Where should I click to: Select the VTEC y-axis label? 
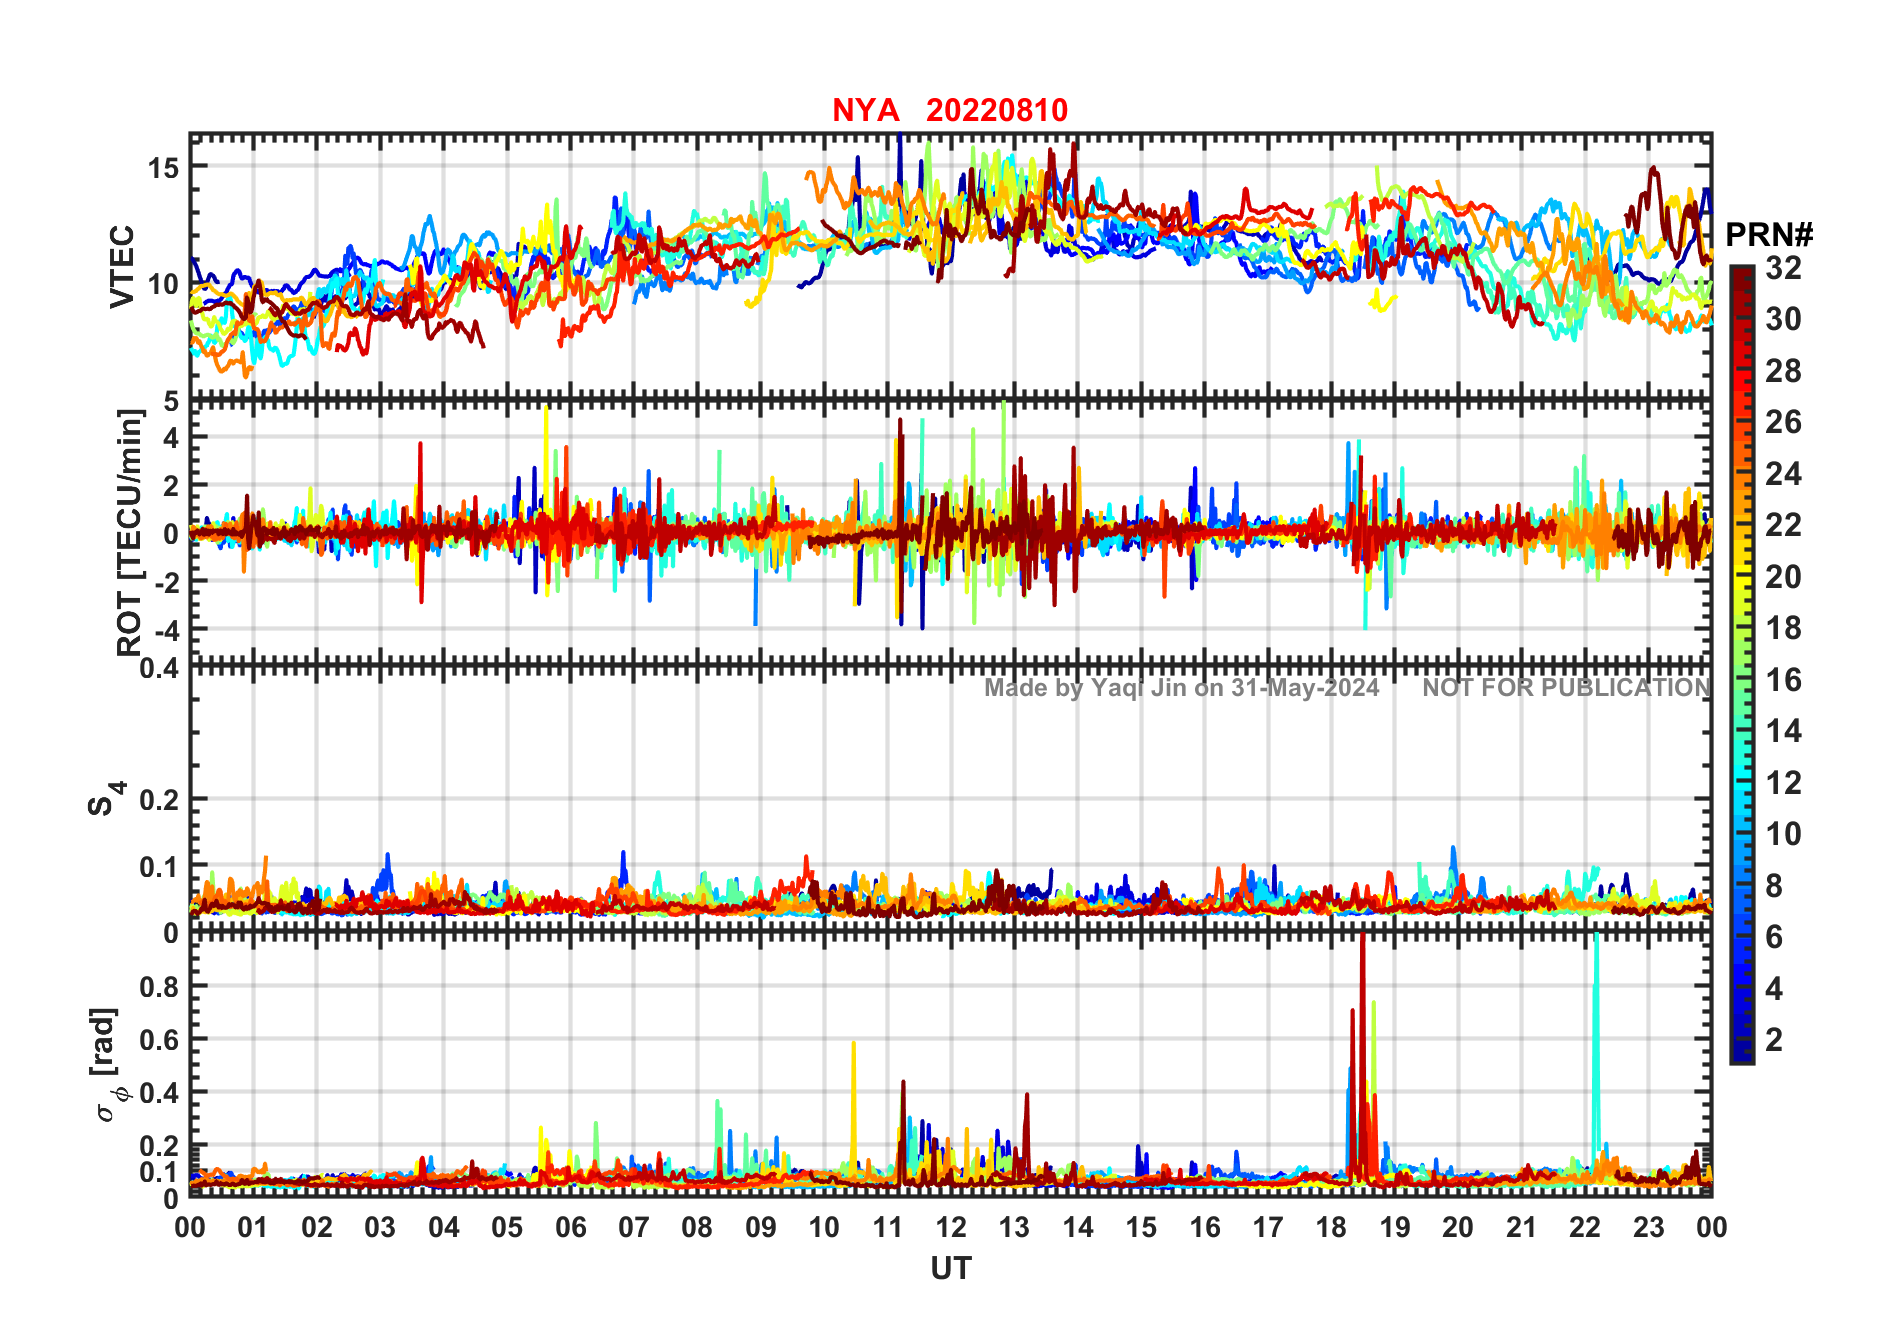122,266
